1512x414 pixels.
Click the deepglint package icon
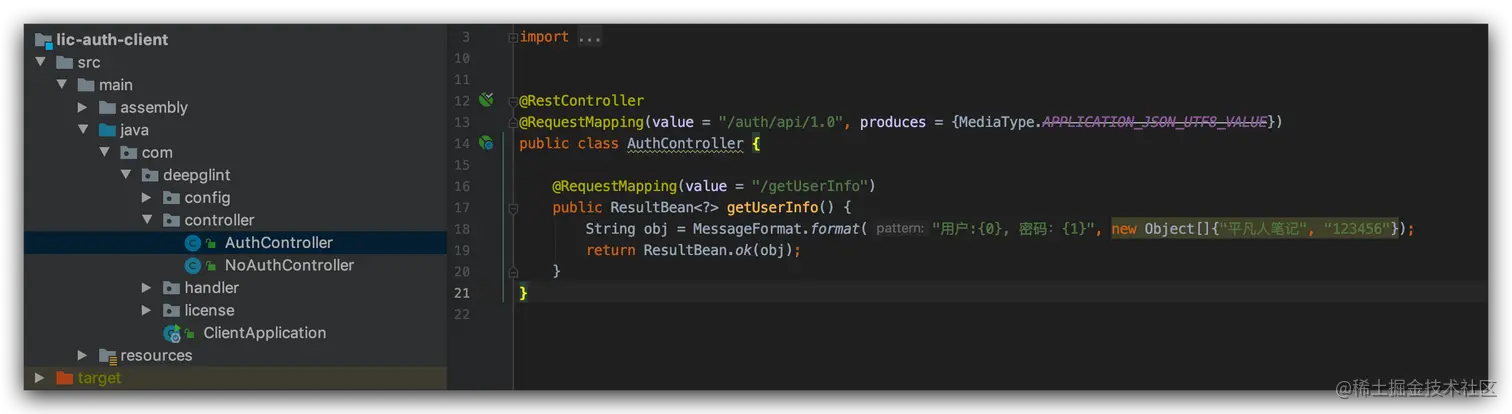pos(150,175)
